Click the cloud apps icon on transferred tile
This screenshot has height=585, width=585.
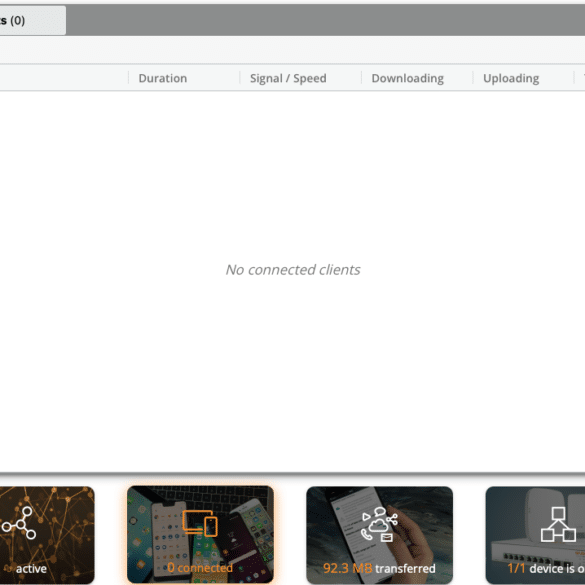coord(379,524)
